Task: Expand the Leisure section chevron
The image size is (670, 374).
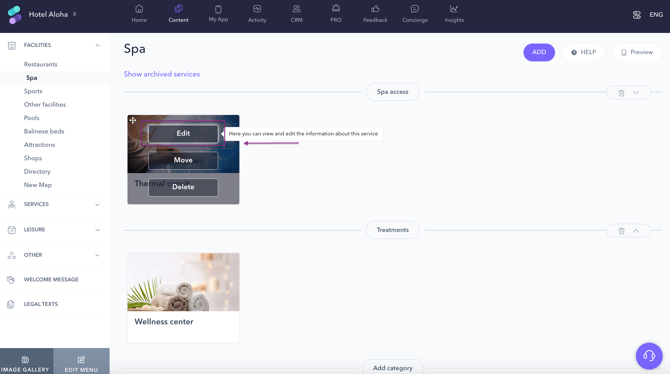Action: pyautogui.click(x=97, y=230)
